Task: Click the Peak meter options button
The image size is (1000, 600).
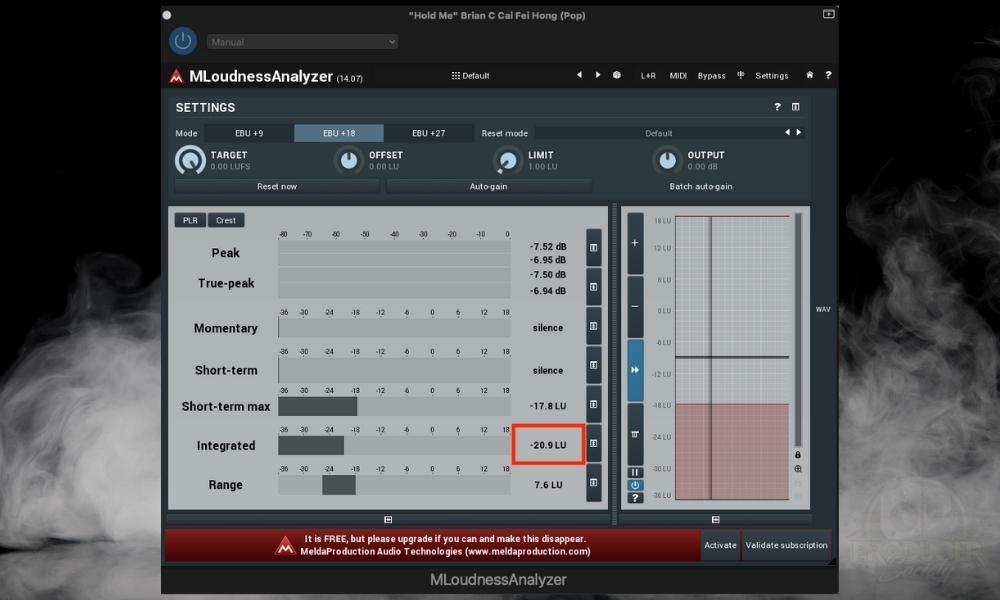Action: [594, 247]
